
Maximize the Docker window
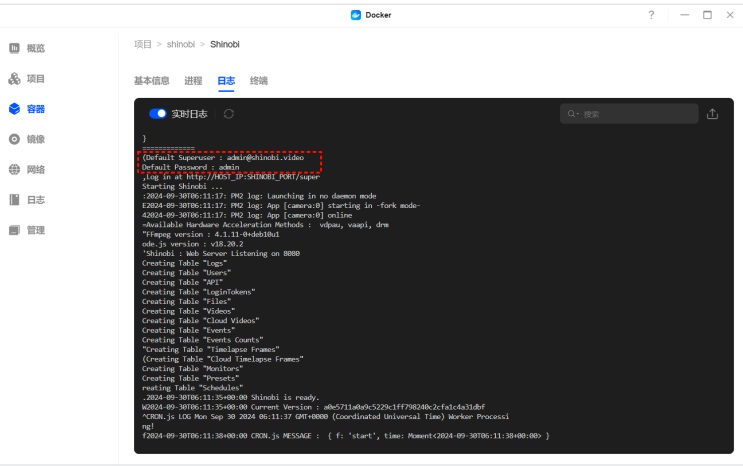click(707, 15)
